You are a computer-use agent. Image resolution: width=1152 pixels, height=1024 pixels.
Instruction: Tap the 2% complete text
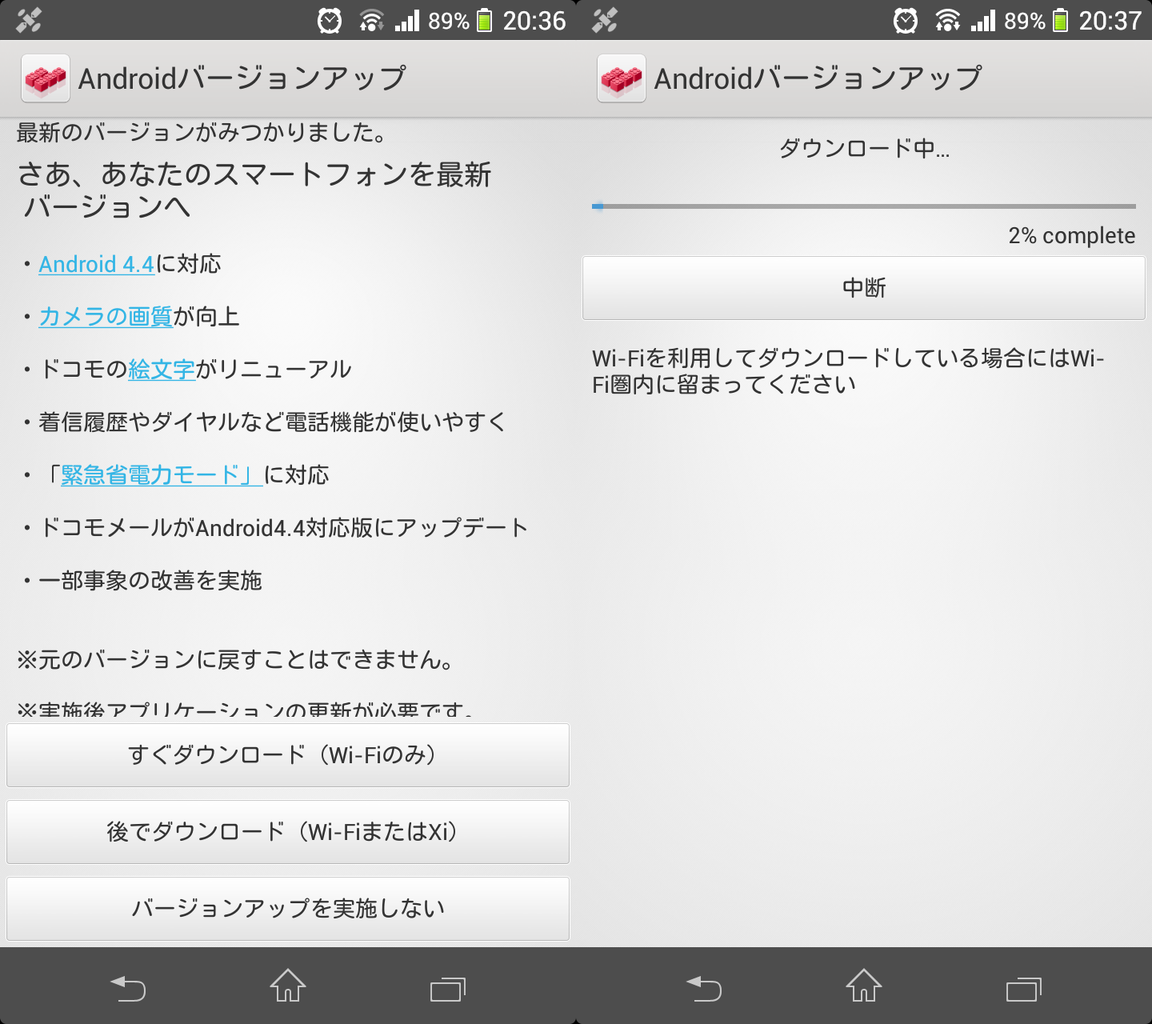[x=1072, y=236]
